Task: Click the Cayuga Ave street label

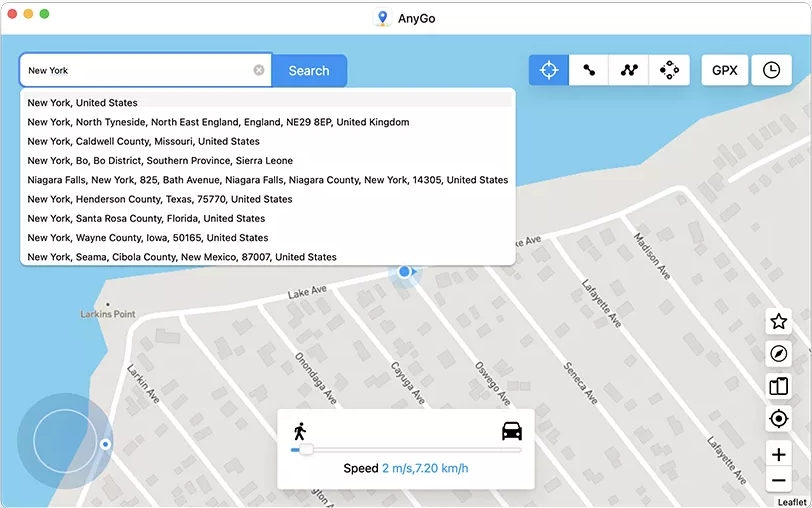Action: click(x=408, y=383)
